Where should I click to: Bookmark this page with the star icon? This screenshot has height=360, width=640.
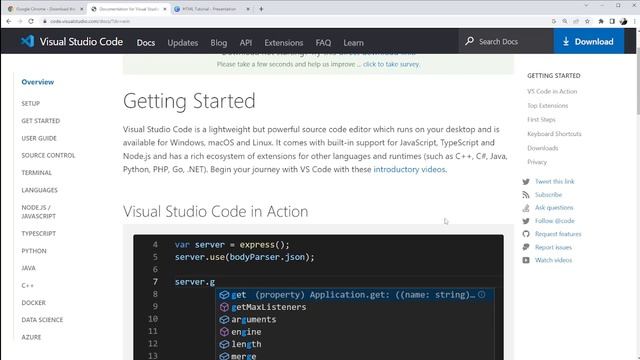tap(587, 21)
